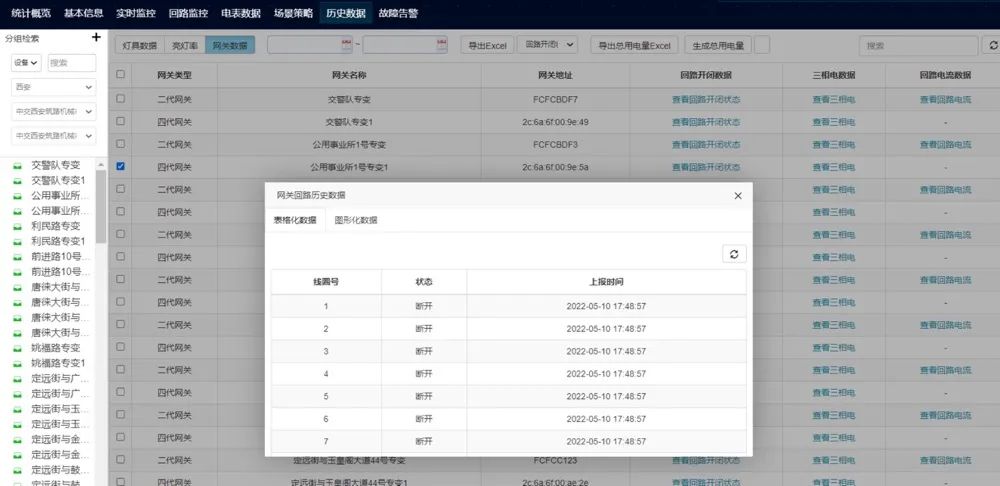
Task: Go to 实时监控 in the top navigation
Action: coord(136,13)
